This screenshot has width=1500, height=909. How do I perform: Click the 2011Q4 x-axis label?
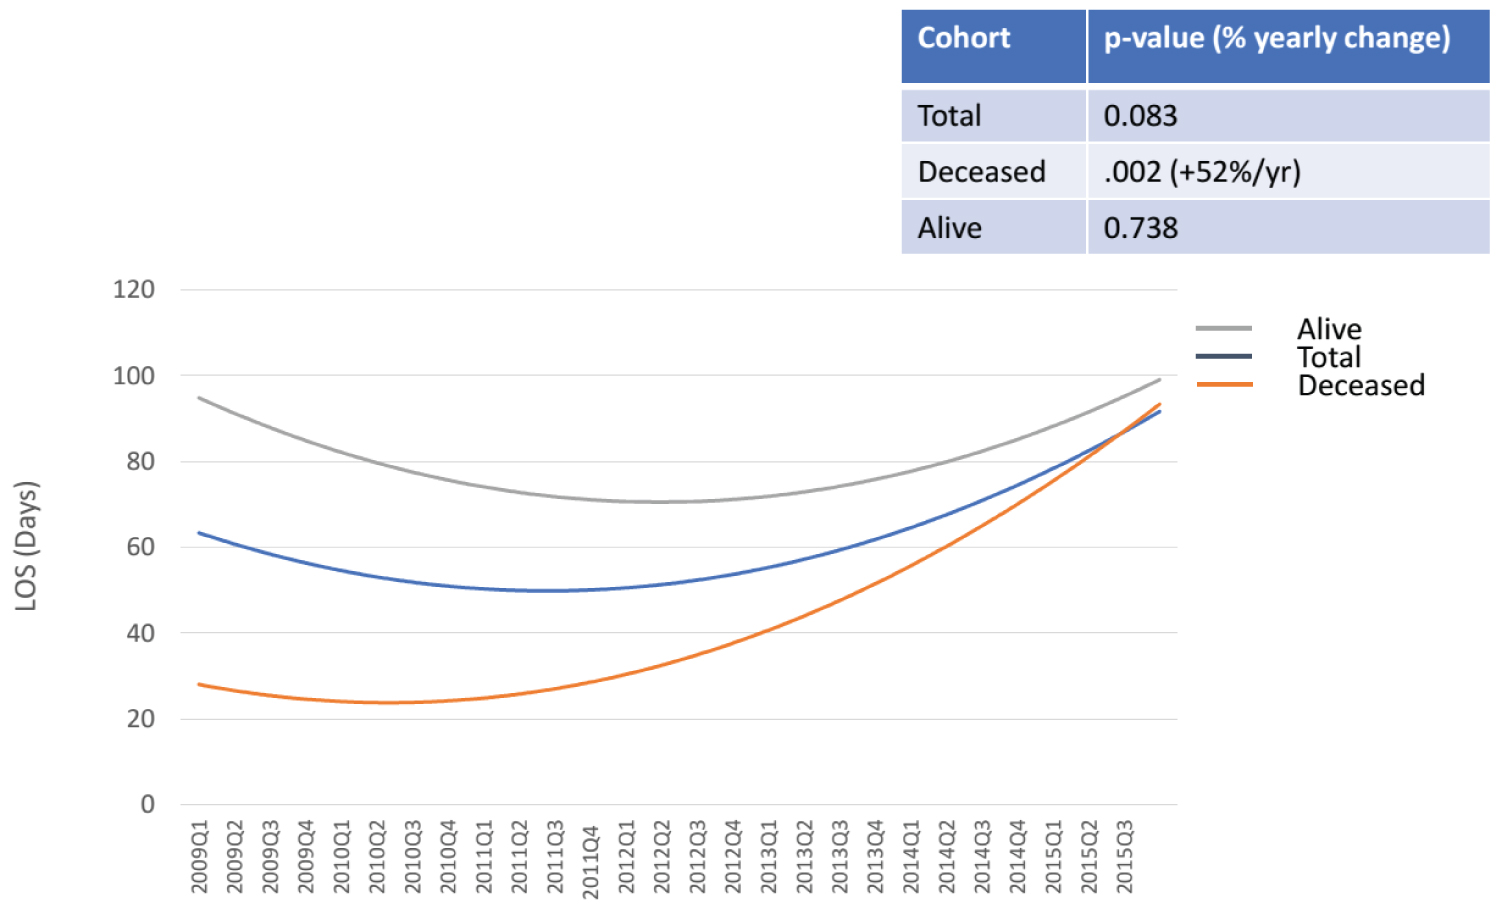coord(591,861)
